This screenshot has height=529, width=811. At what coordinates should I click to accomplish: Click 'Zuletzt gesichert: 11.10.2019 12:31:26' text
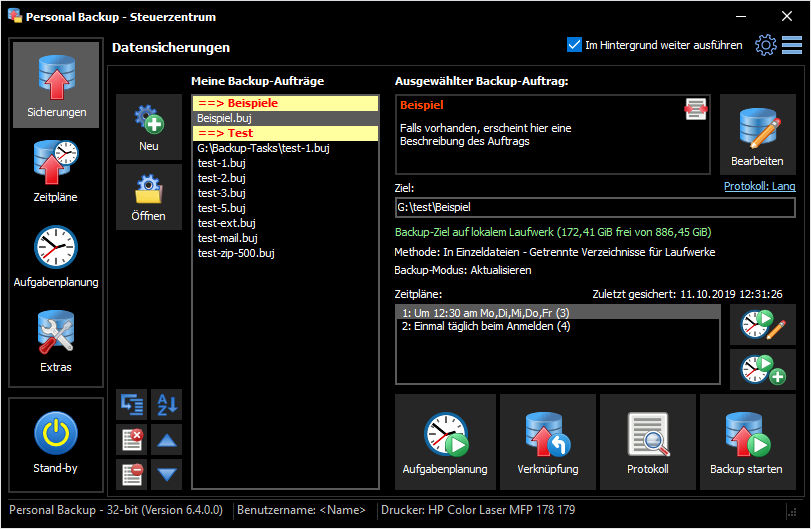[x=687, y=294]
